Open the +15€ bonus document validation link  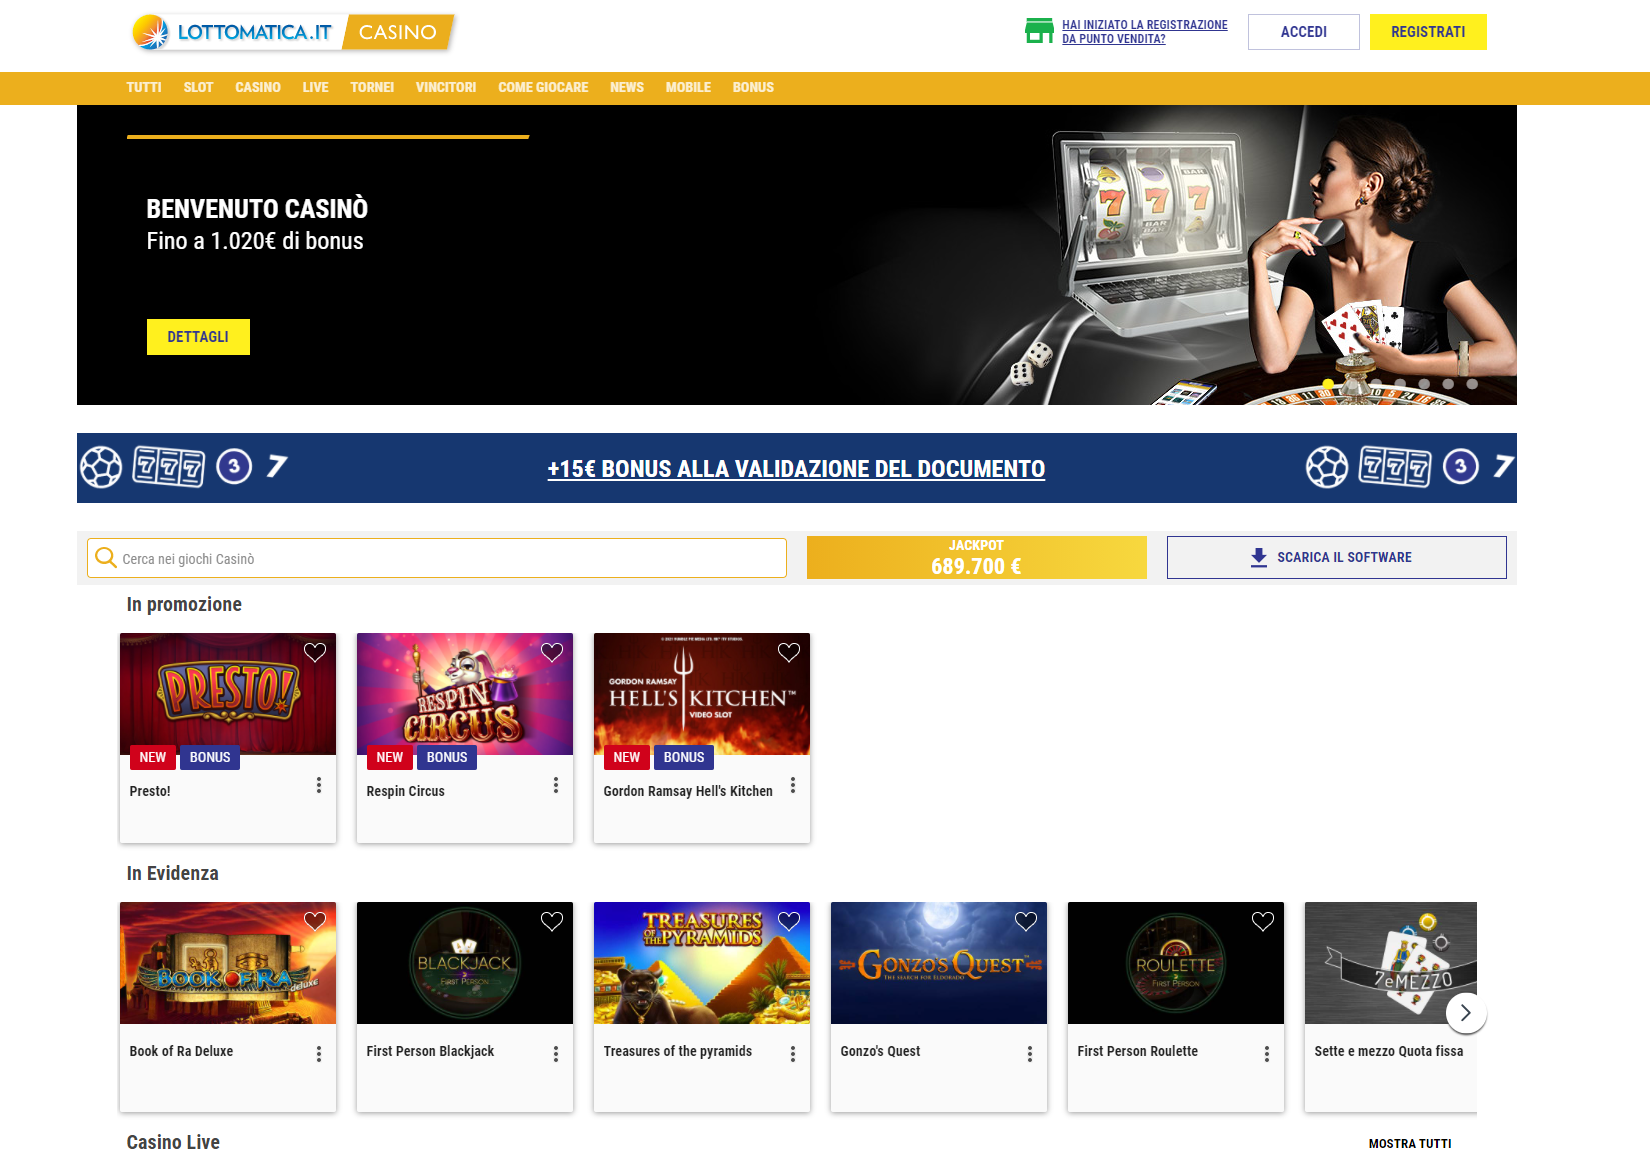click(796, 469)
